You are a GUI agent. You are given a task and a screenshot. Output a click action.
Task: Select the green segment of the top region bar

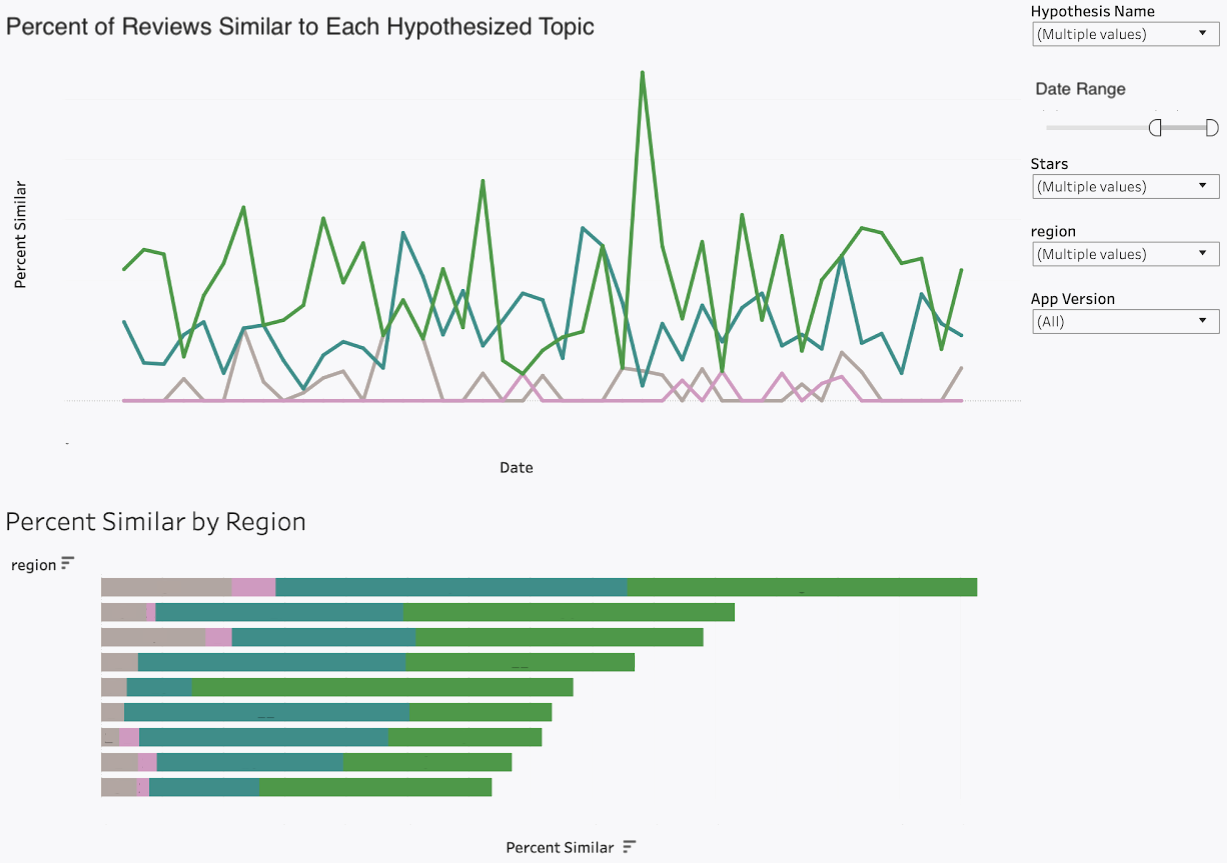801,587
